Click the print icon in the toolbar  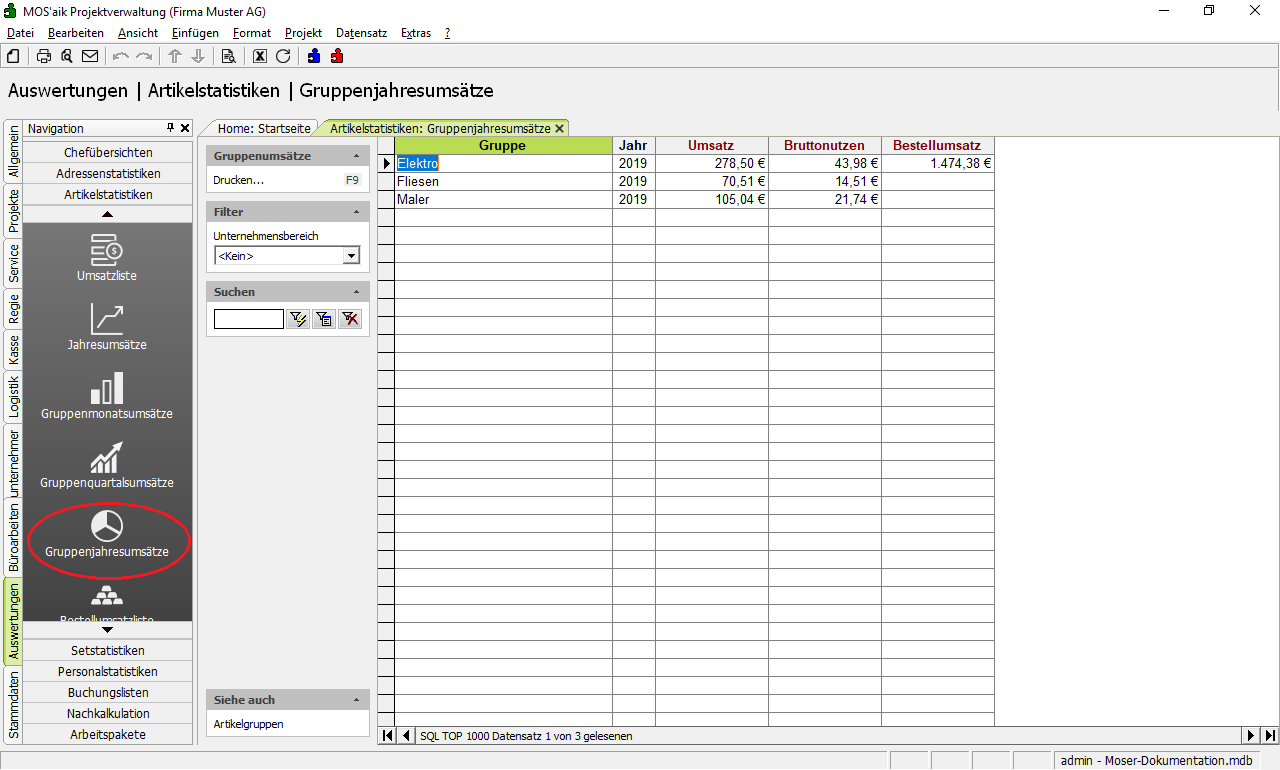pos(44,56)
